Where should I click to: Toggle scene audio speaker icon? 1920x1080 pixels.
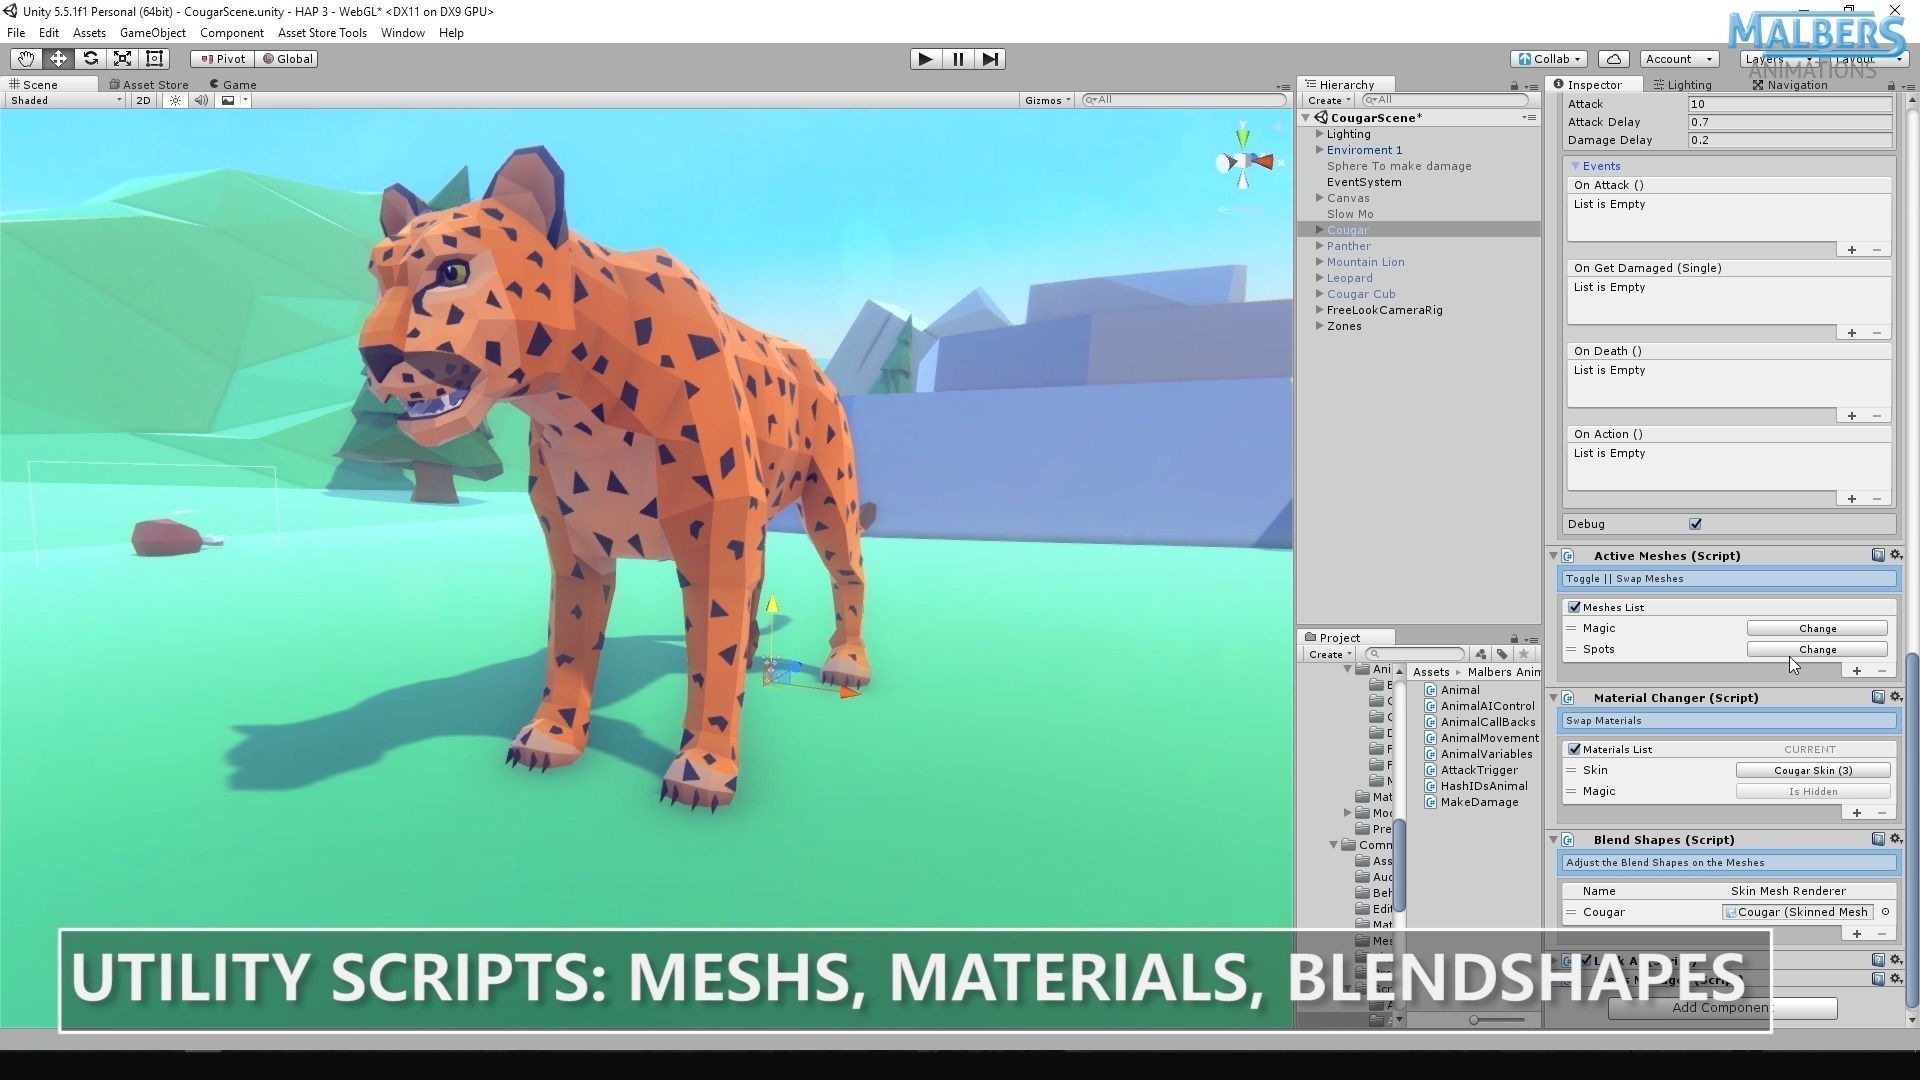pyautogui.click(x=201, y=100)
